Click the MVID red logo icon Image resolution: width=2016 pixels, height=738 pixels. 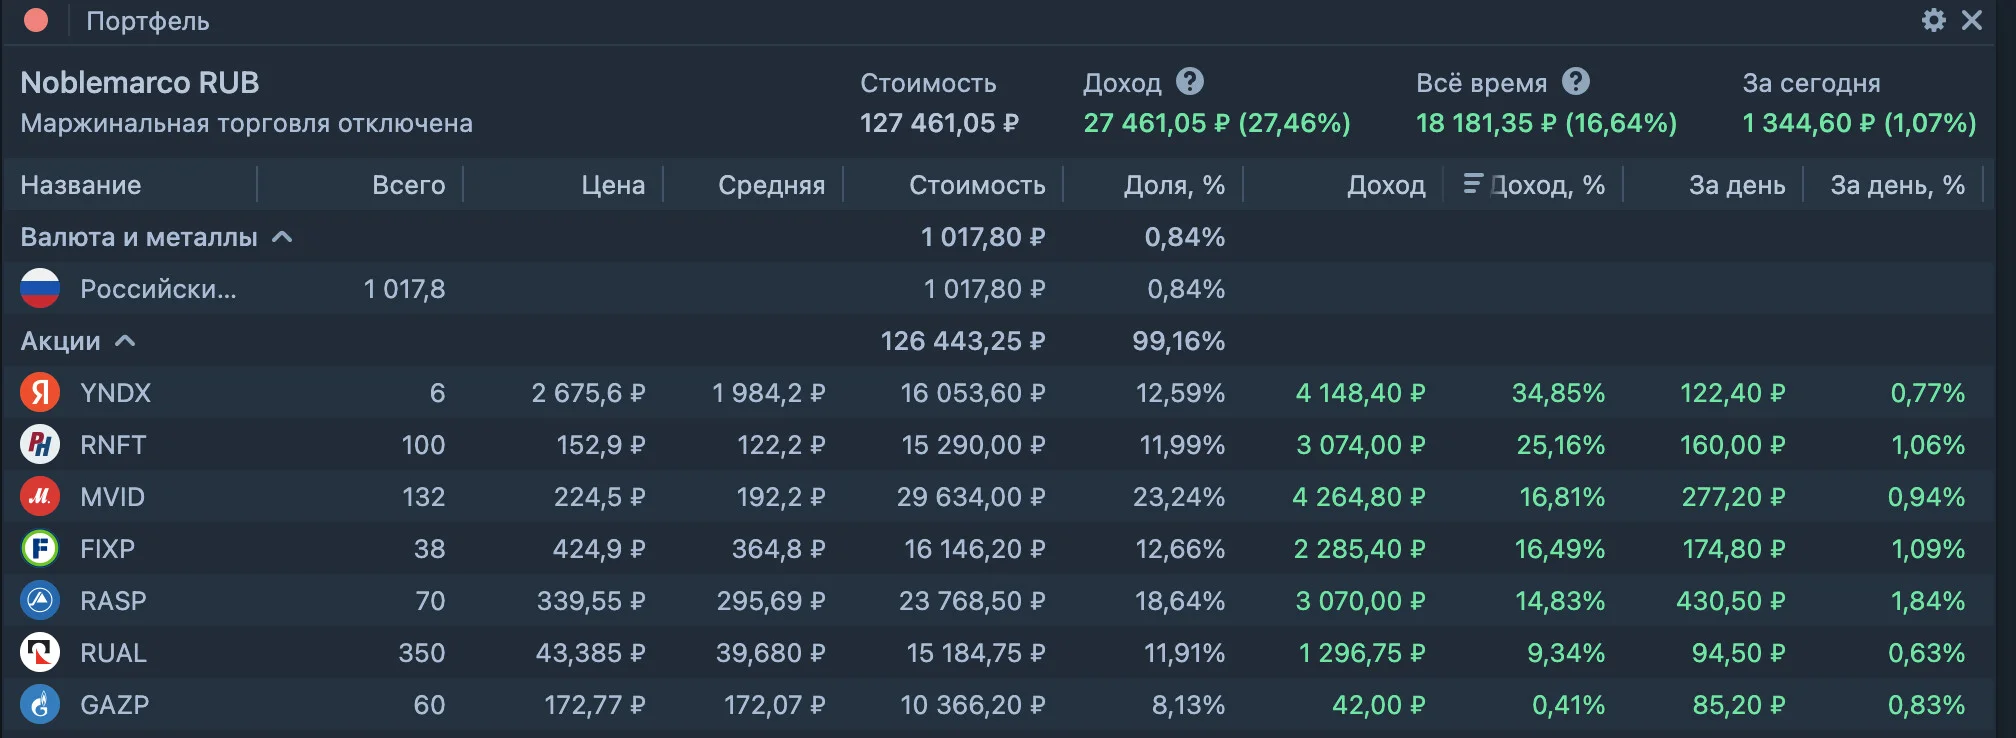click(x=40, y=497)
